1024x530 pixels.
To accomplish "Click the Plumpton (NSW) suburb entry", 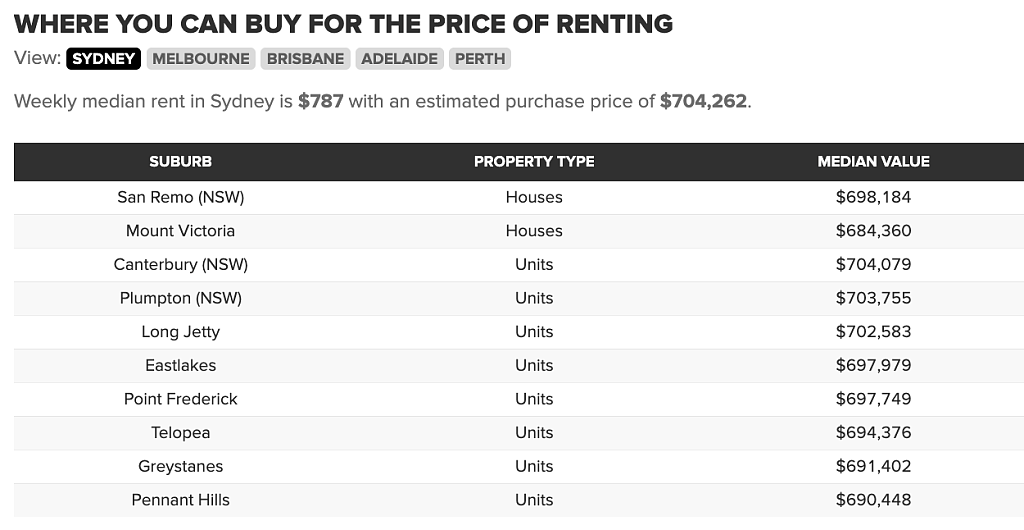I will tap(181, 298).
